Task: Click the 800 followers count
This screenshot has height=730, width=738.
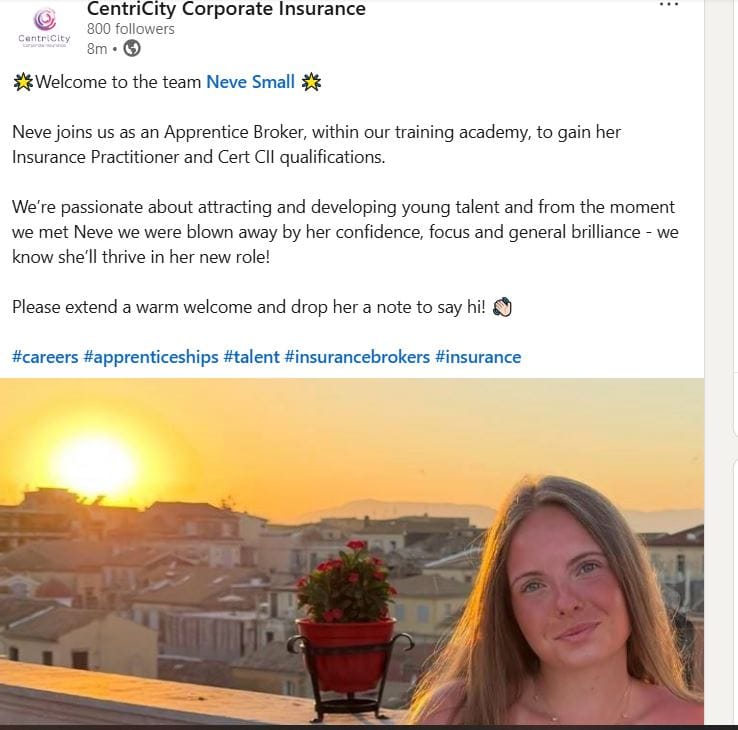Action: click(131, 29)
